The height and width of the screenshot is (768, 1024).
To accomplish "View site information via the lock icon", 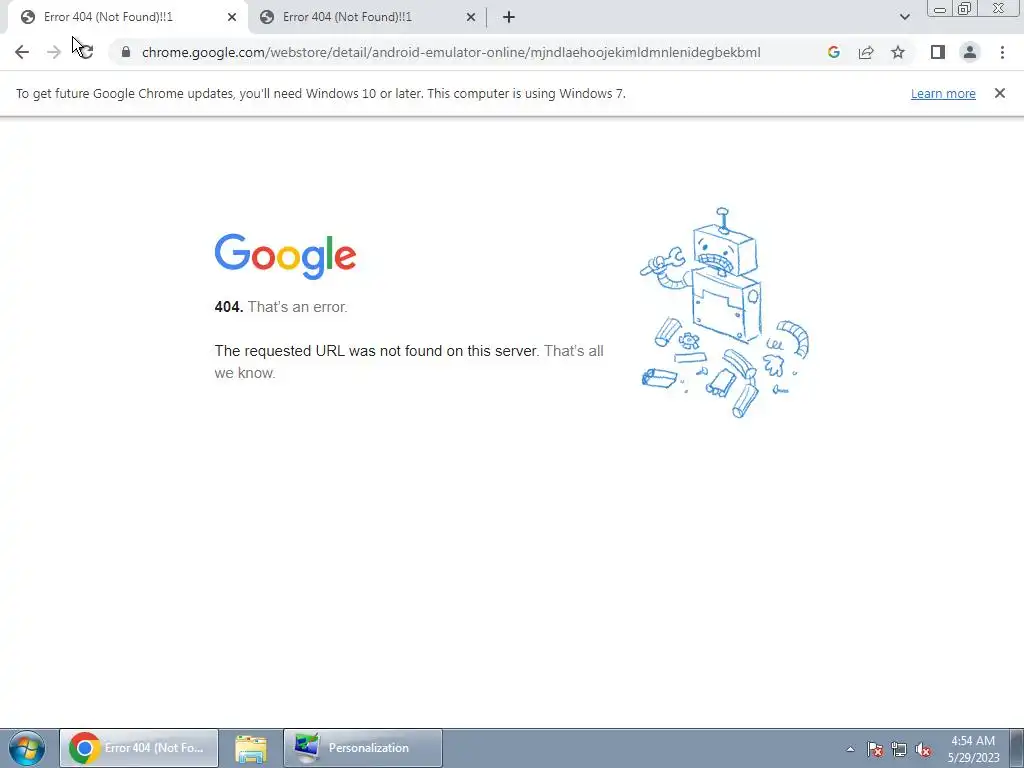I will coord(126,52).
